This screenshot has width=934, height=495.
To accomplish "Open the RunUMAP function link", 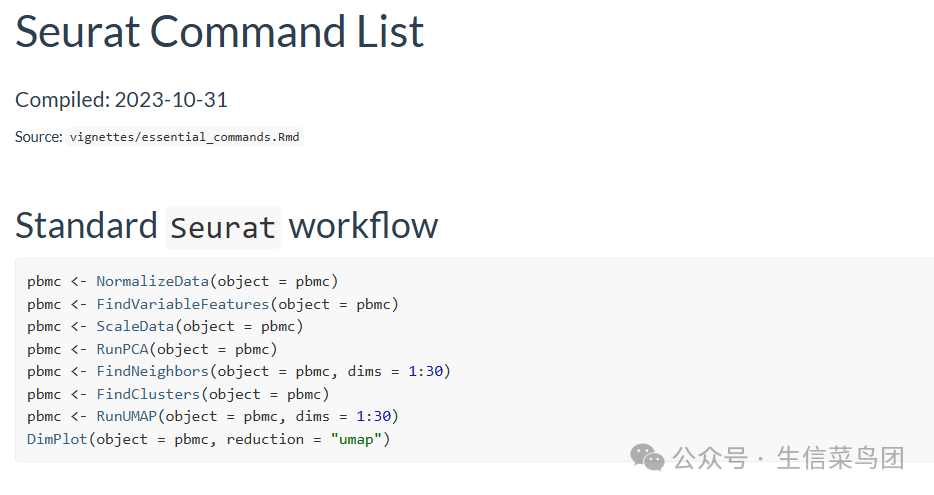I will tap(126, 416).
